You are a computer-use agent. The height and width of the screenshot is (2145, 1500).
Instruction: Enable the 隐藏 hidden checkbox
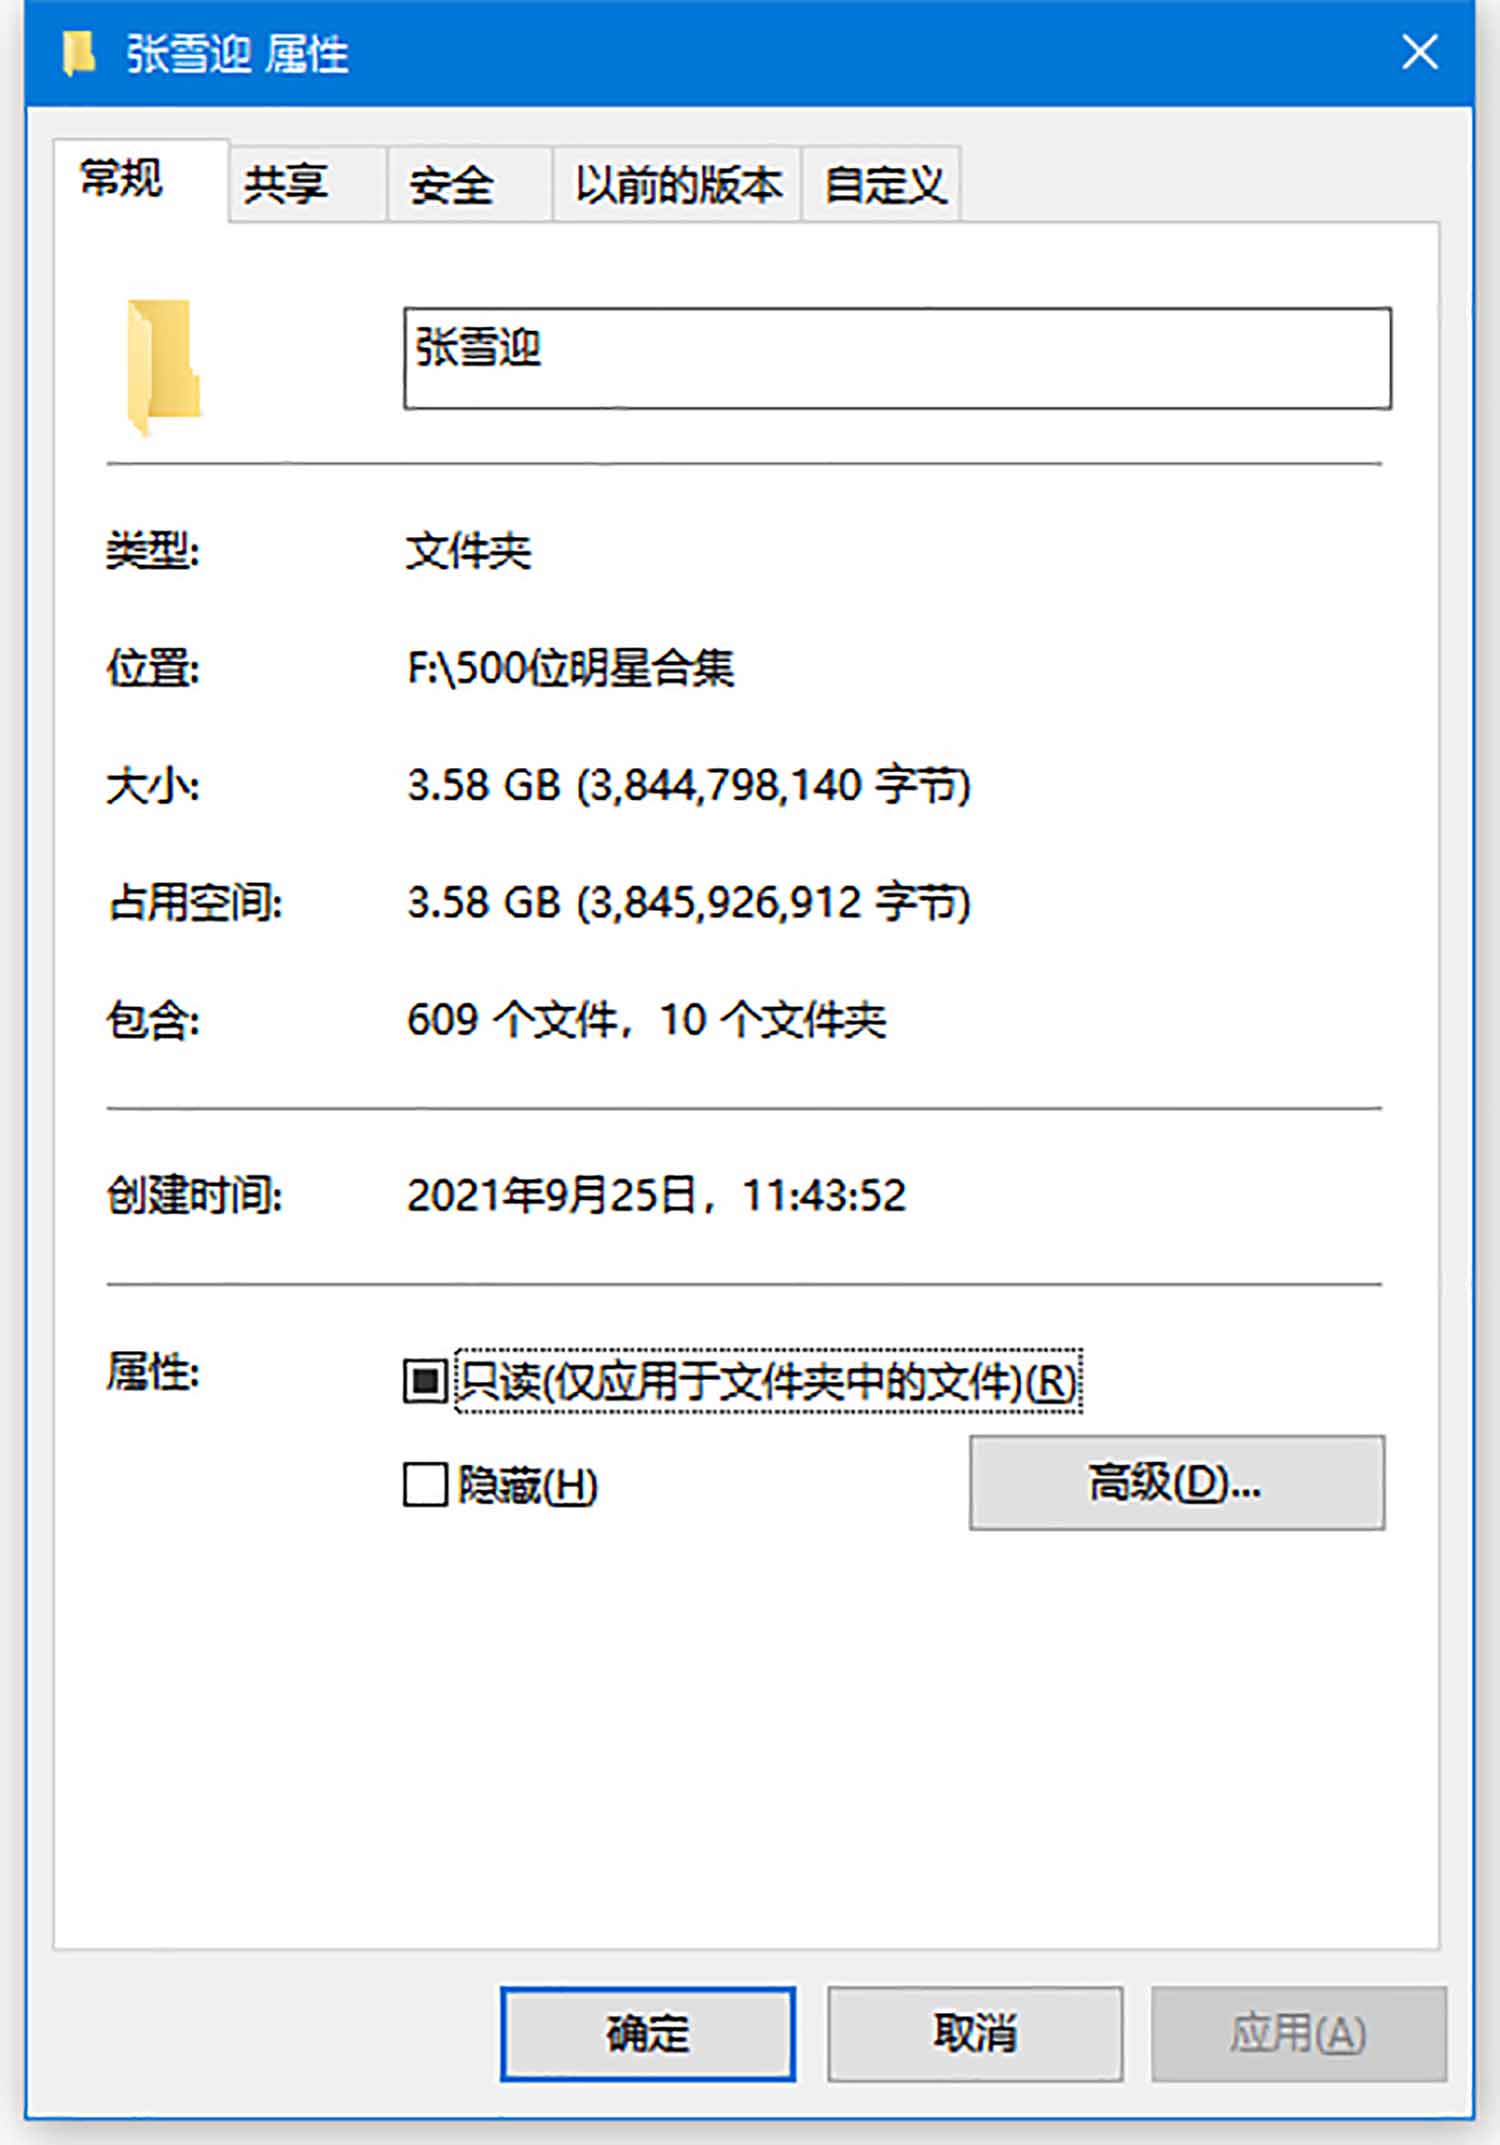(x=425, y=1484)
